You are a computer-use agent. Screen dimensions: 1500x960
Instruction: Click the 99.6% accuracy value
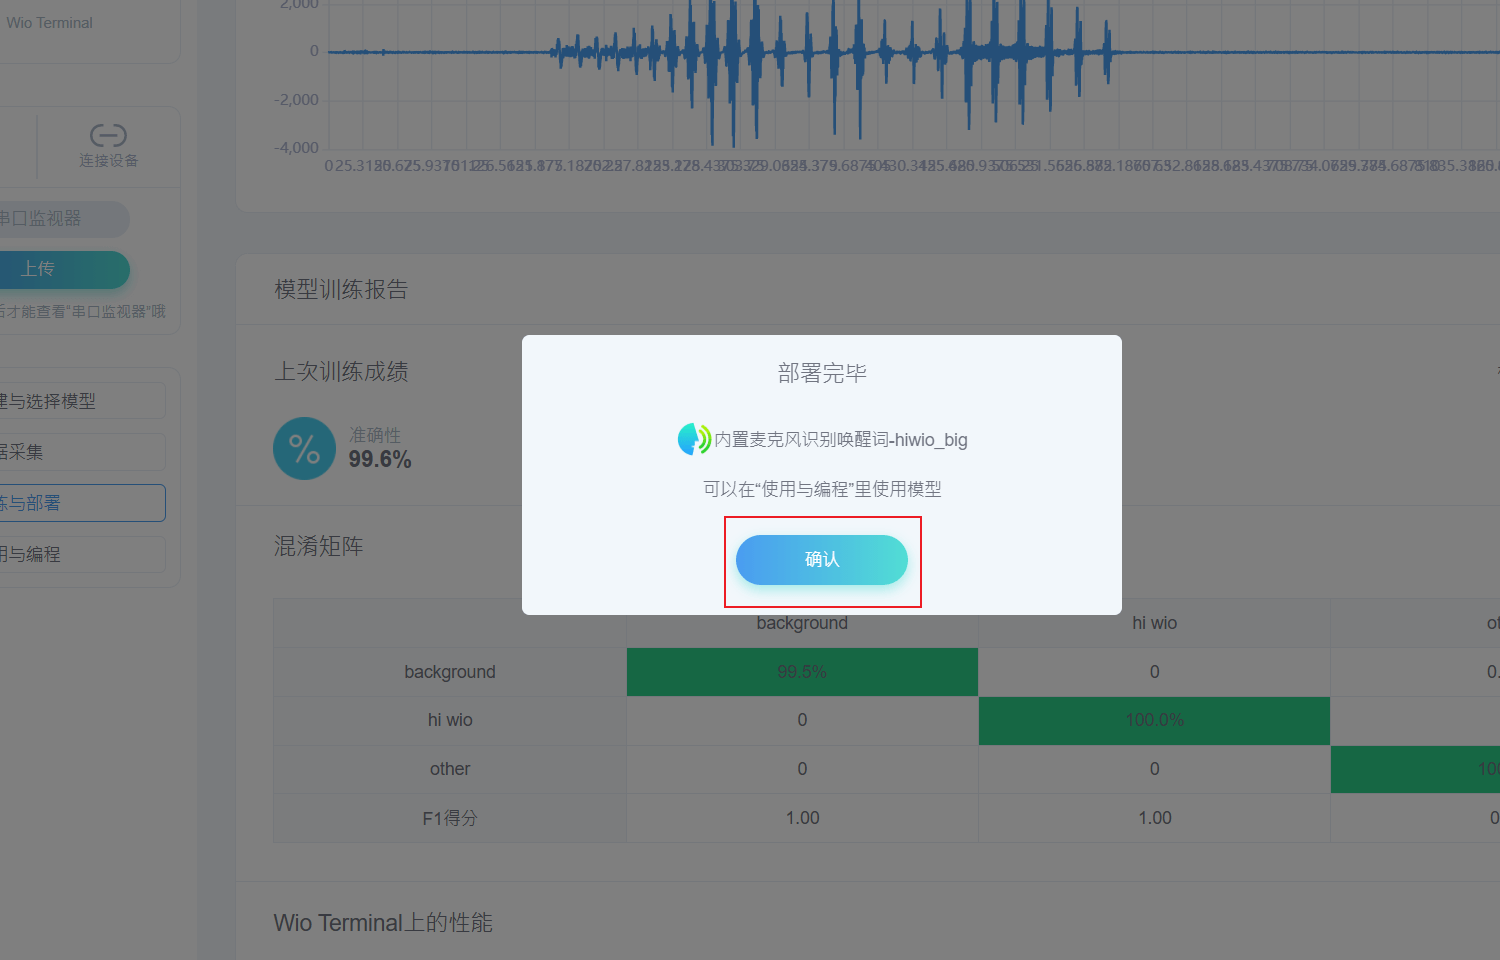[x=380, y=460]
